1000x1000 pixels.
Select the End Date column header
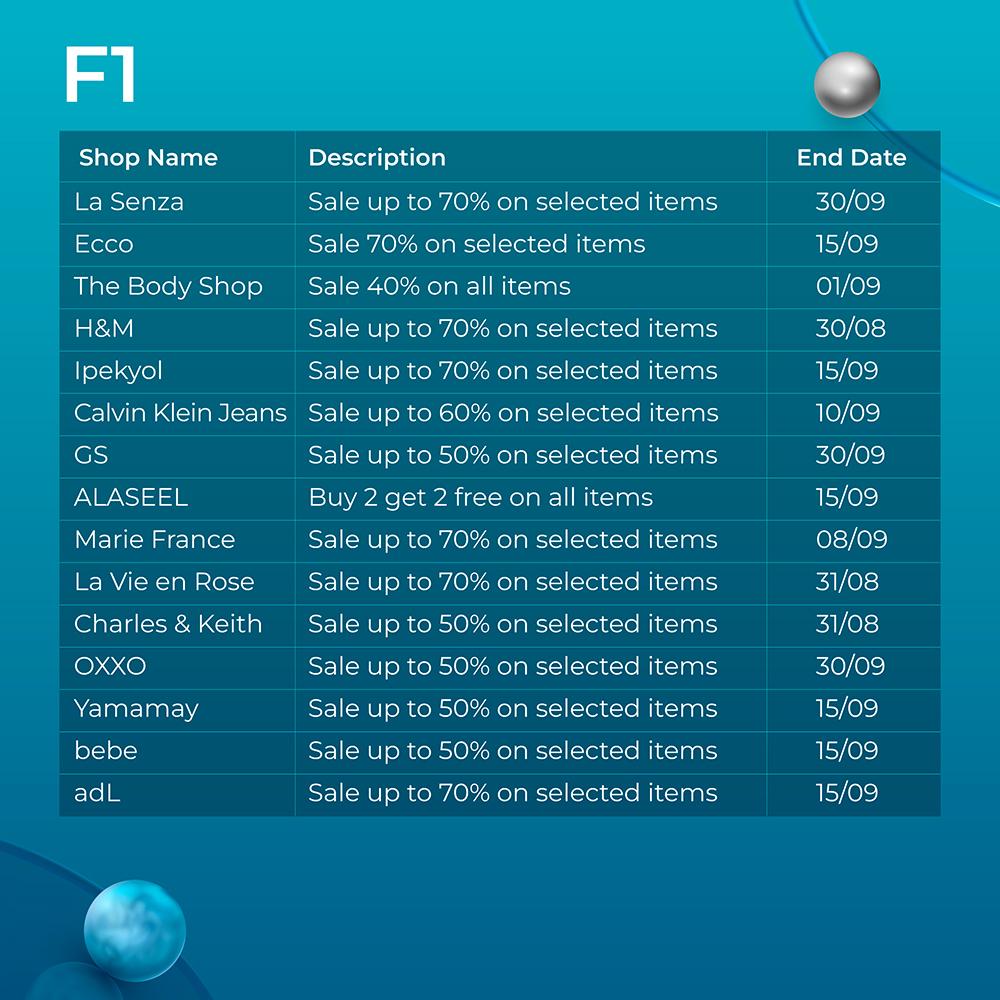tap(851, 158)
